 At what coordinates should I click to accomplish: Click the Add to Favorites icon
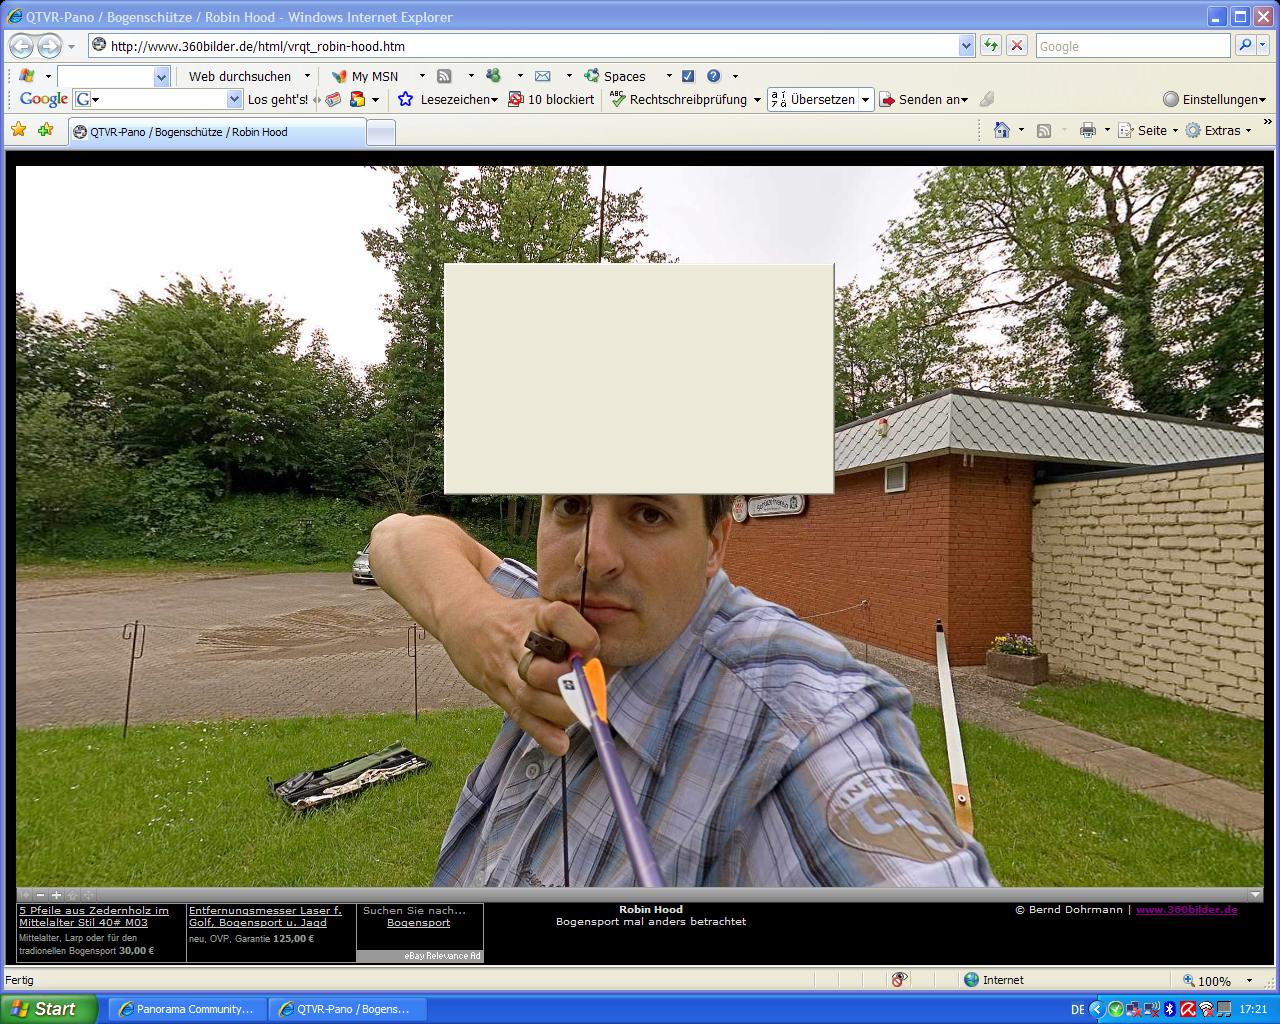tap(45, 130)
